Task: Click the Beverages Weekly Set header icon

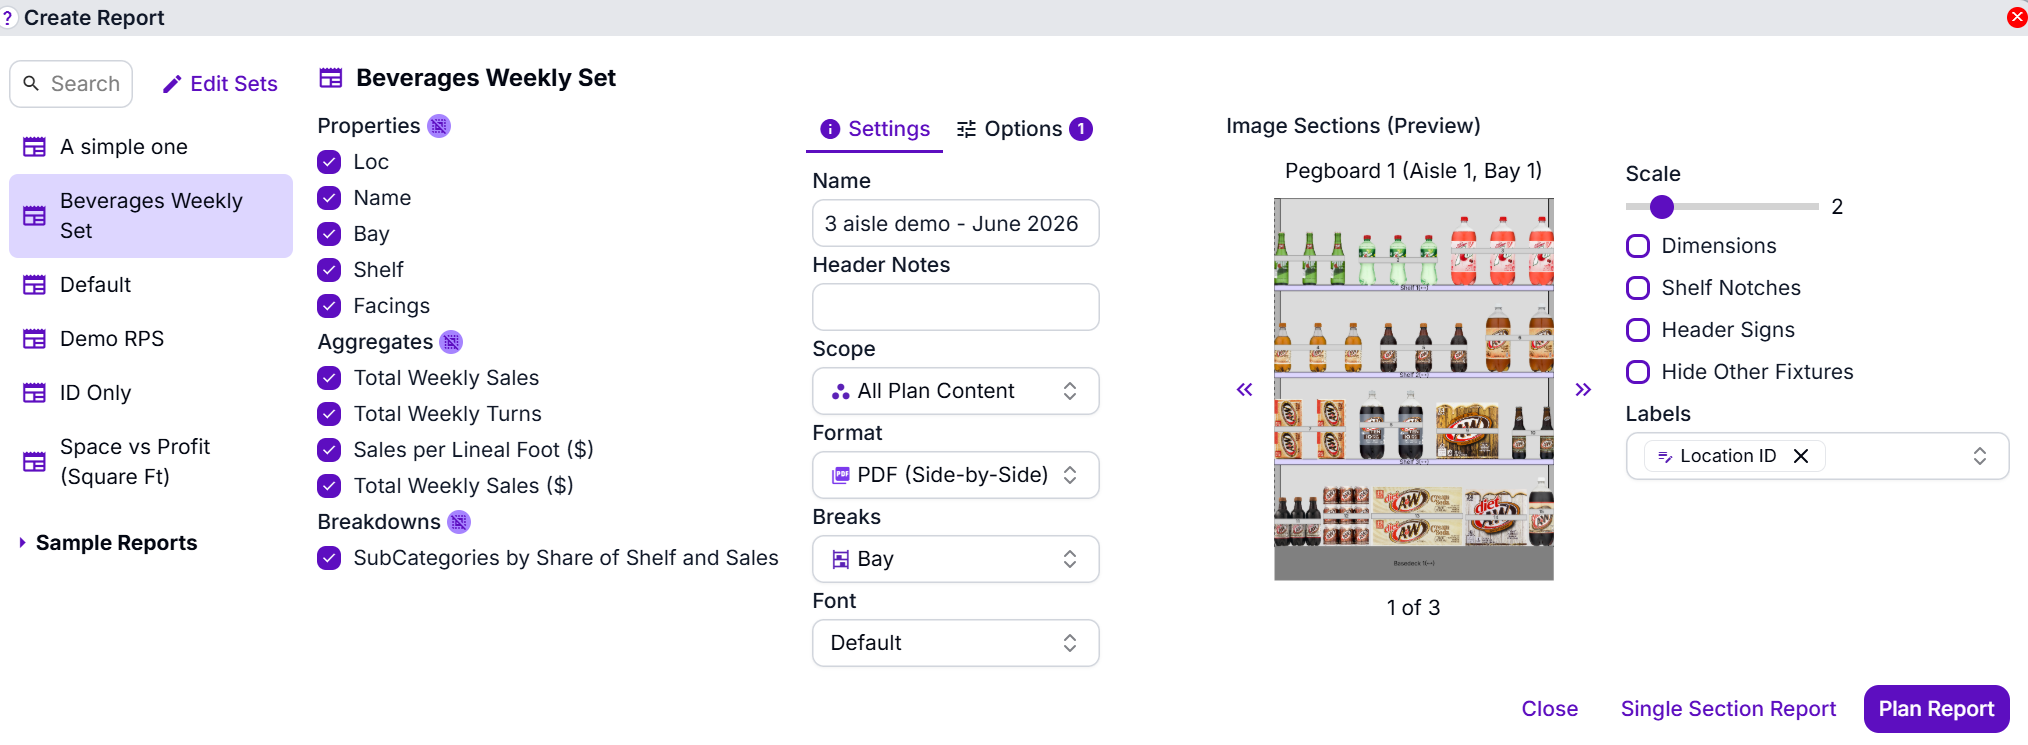Action: (331, 78)
